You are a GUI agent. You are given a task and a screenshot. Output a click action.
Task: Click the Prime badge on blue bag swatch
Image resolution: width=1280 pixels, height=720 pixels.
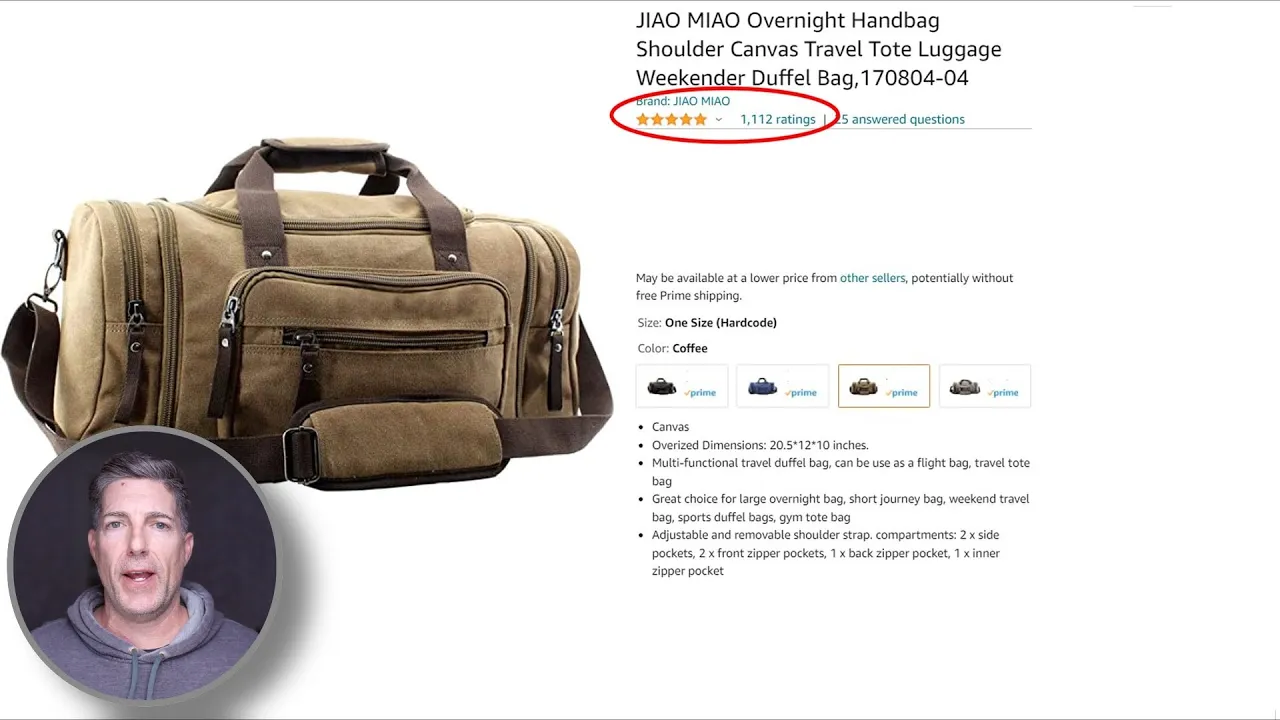pyautogui.click(x=801, y=393)
